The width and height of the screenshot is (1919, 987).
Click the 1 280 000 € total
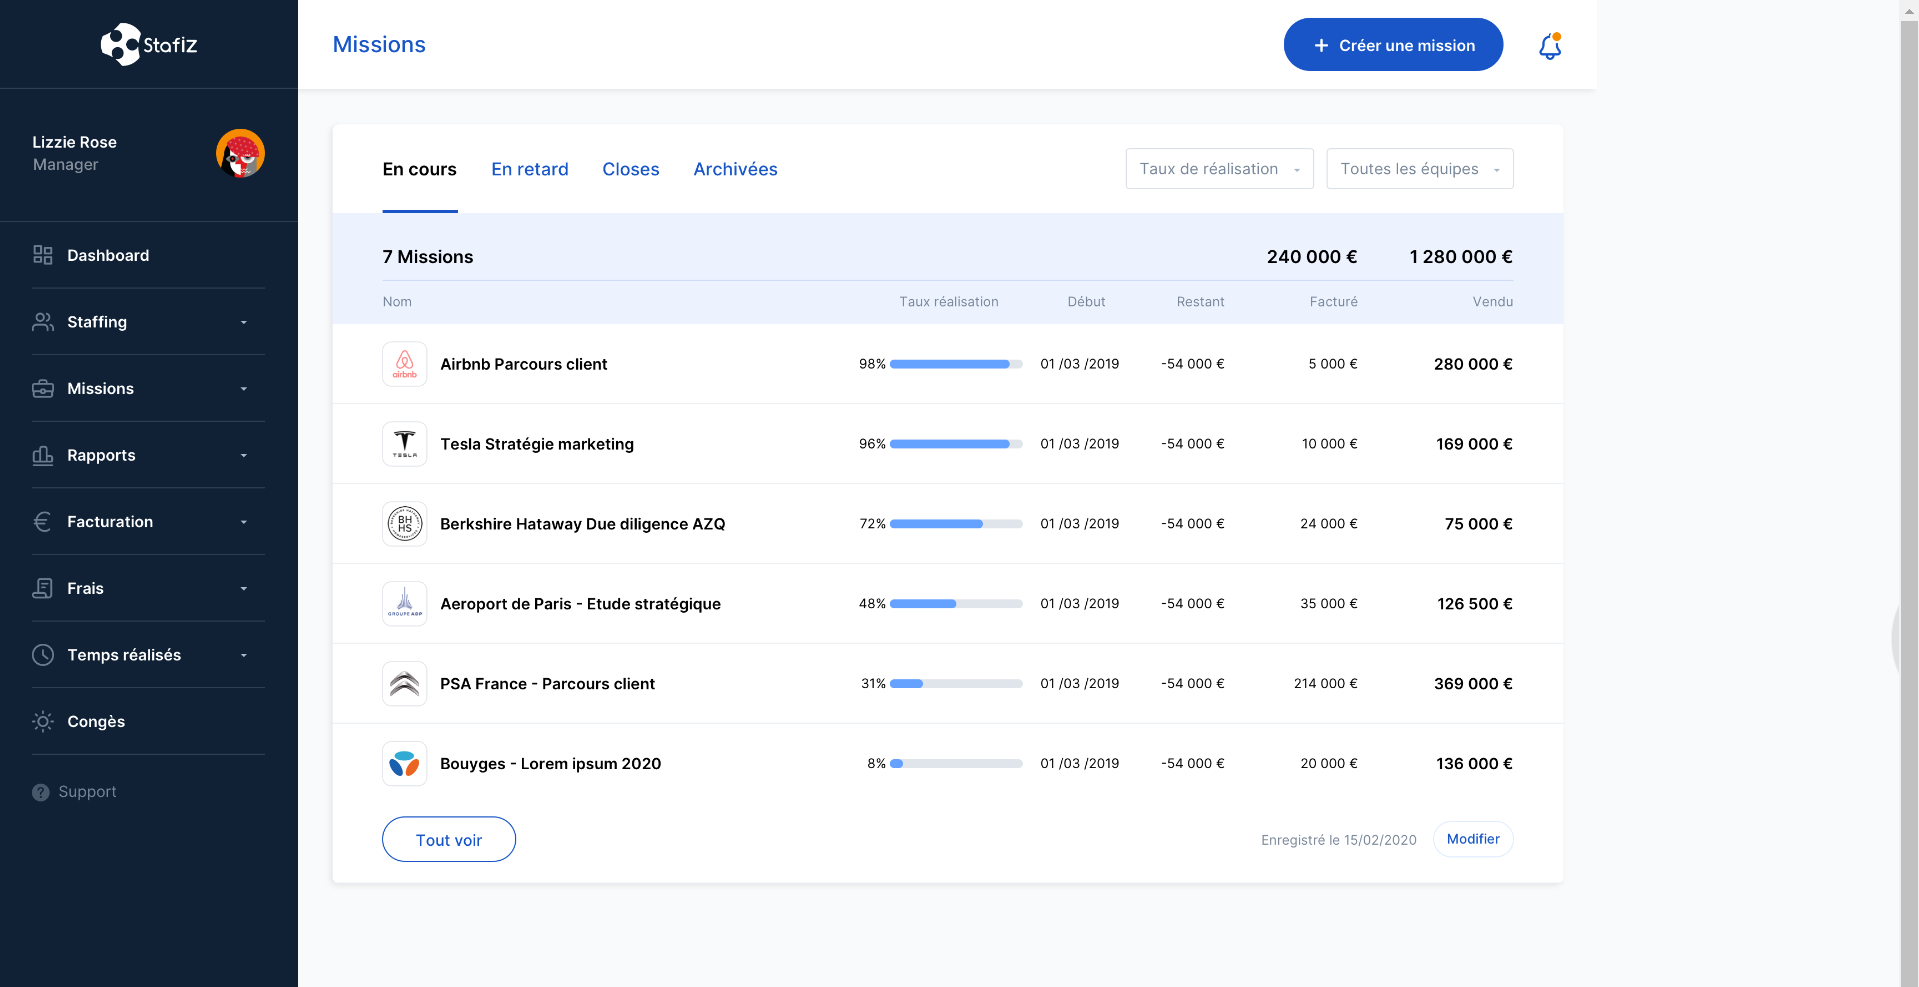(x=1461, y=257)
